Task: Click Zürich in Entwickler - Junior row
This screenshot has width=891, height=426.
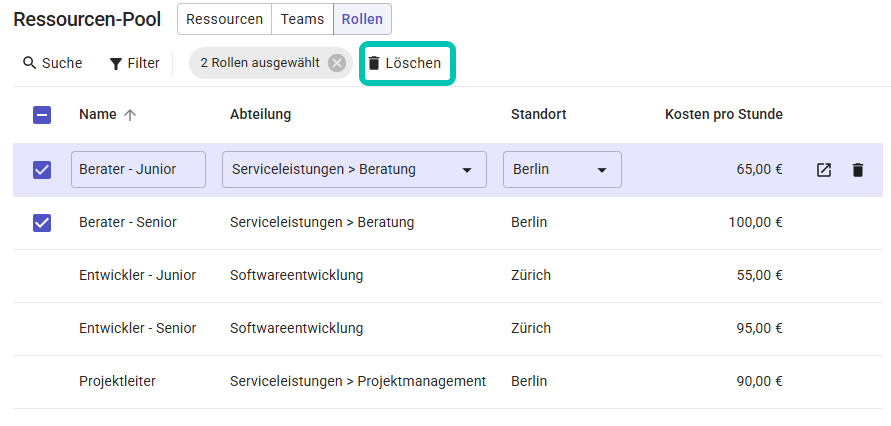Action: (531, 275)
